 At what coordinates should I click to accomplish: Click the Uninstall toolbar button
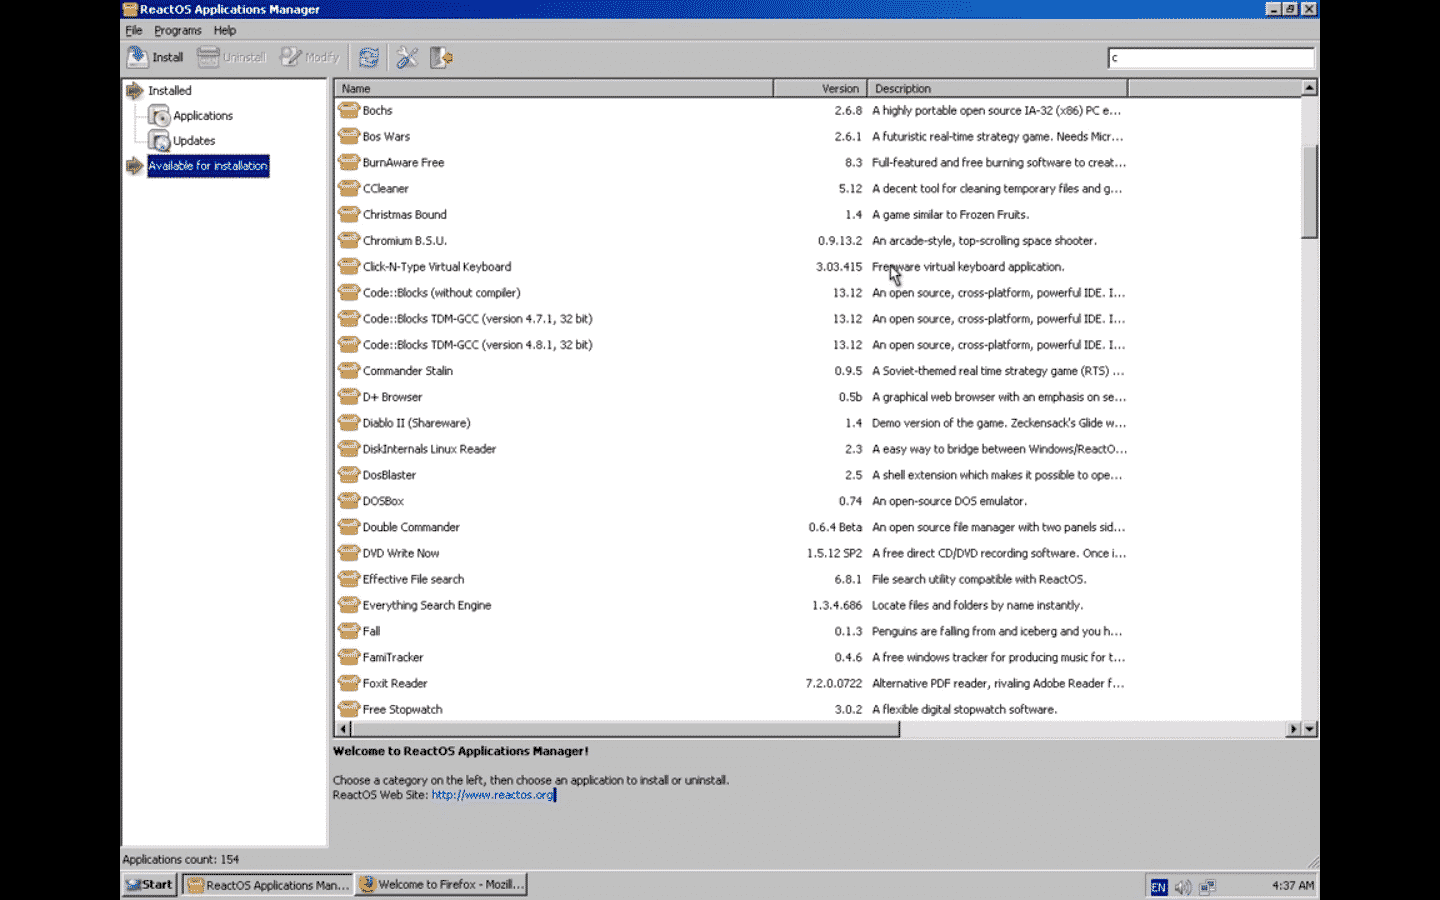(232, 57)
